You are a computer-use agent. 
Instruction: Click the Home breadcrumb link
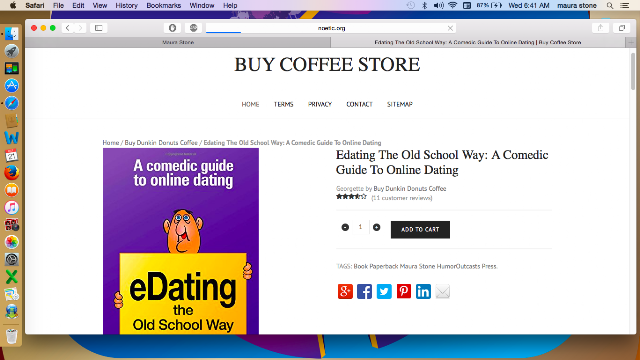(111, 142)
